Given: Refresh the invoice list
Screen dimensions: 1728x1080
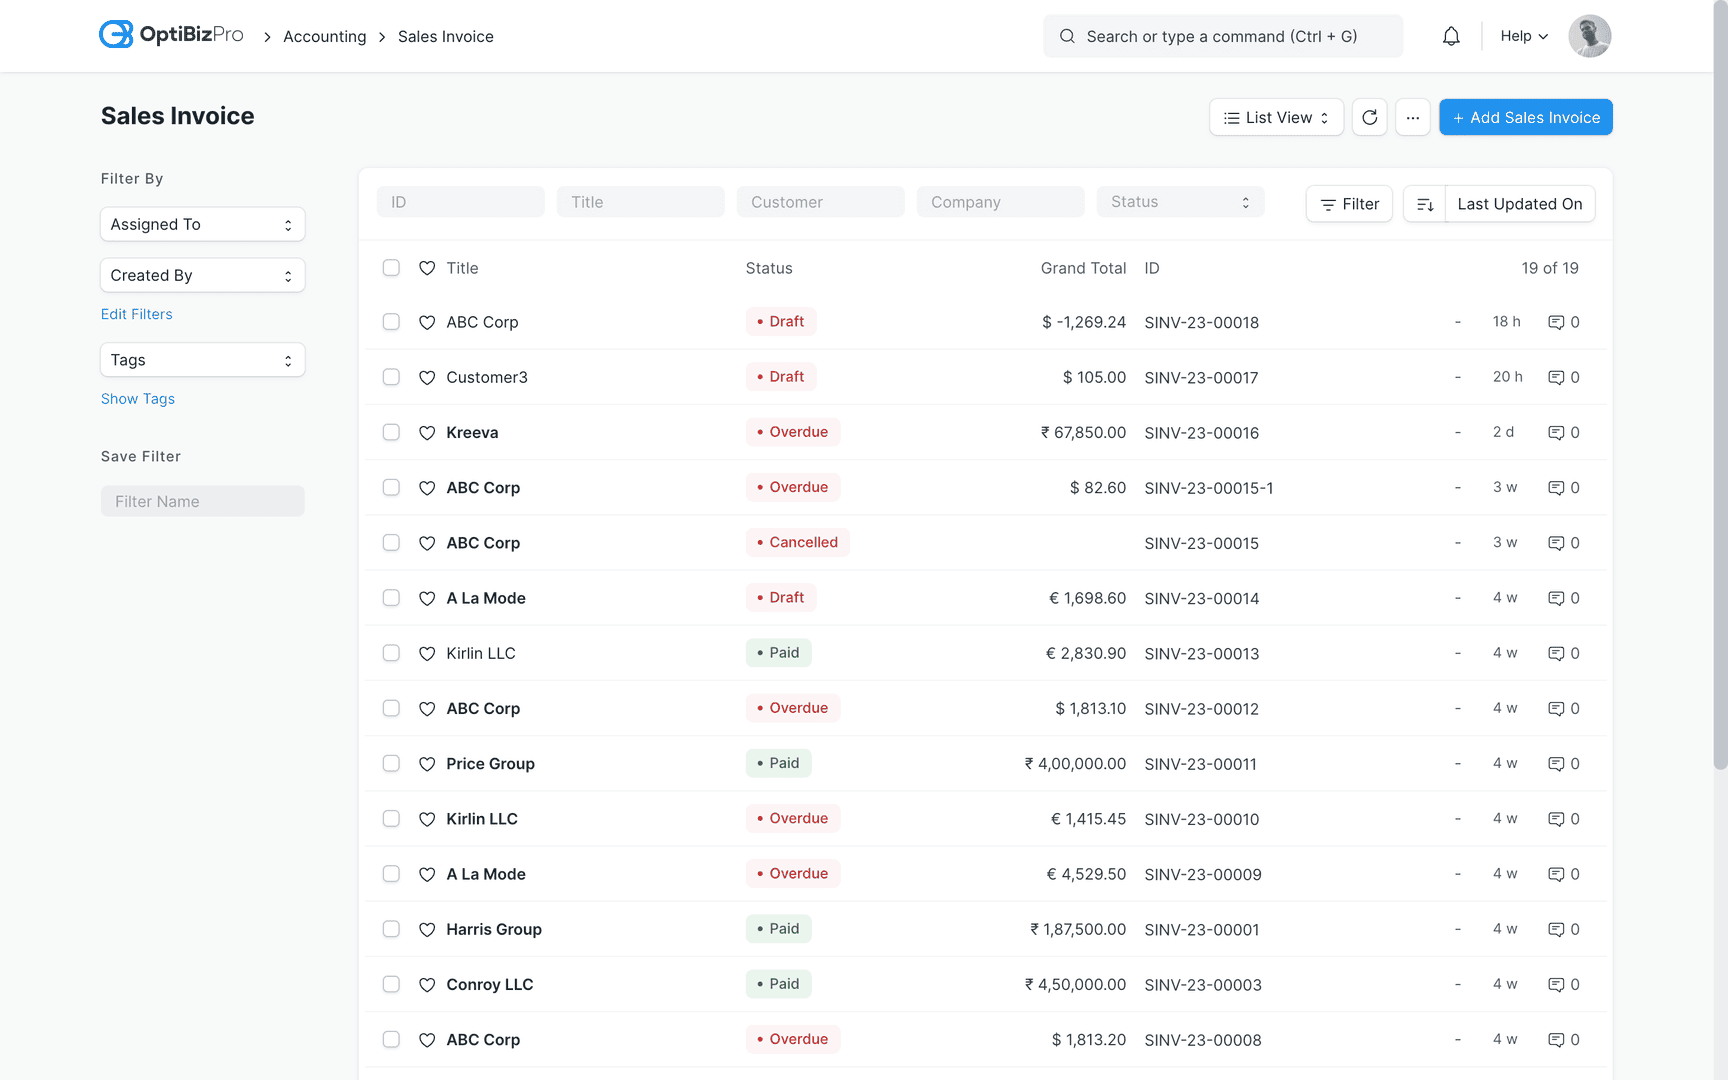Looking at the screenshot, I should [x=1369, y=117].
